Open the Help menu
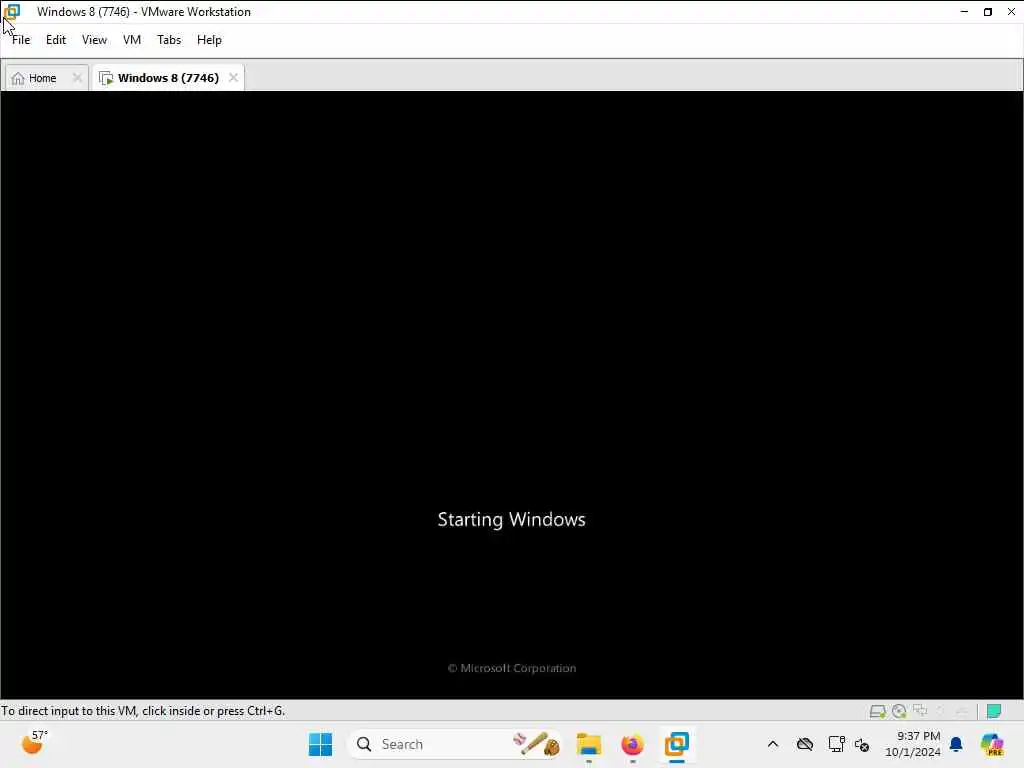 point(209,40)
